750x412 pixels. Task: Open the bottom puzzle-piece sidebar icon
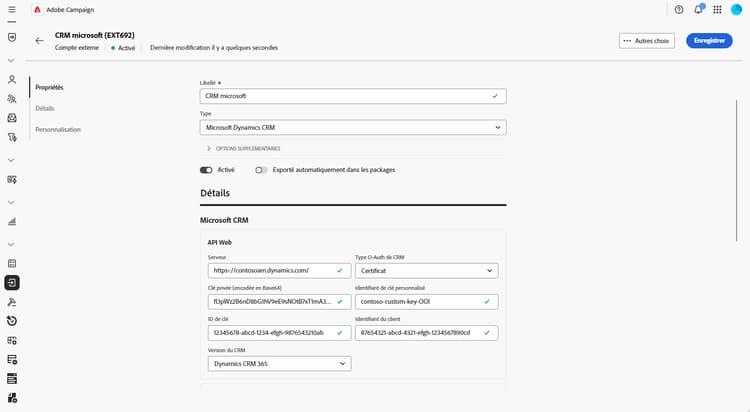(x=12, y=398)
